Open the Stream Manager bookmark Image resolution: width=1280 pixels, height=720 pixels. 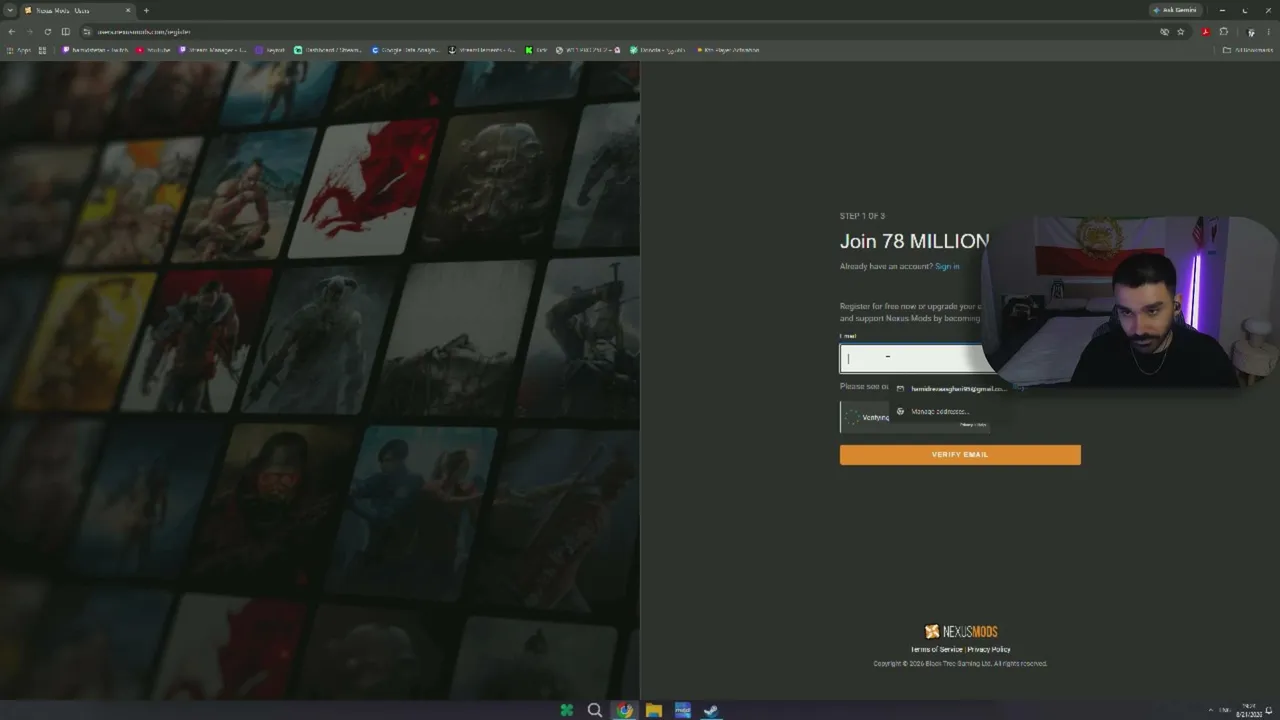213,50
